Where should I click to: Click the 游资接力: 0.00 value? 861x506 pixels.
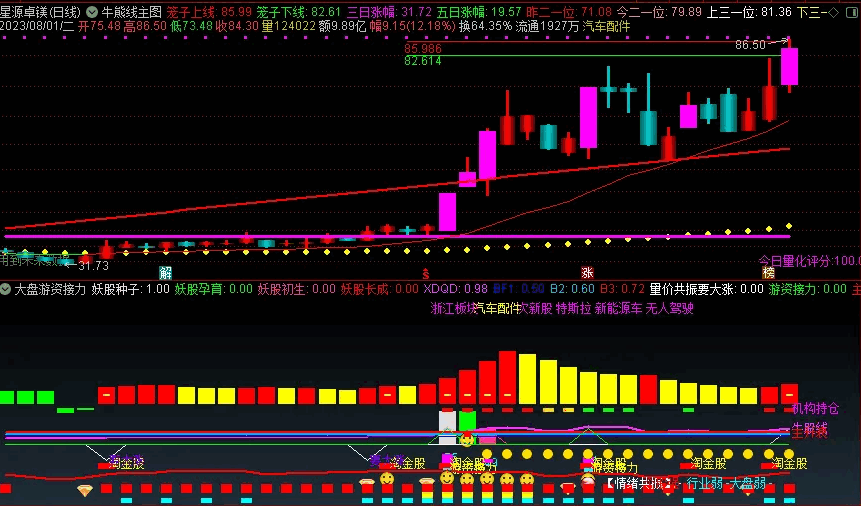[807, 289]
